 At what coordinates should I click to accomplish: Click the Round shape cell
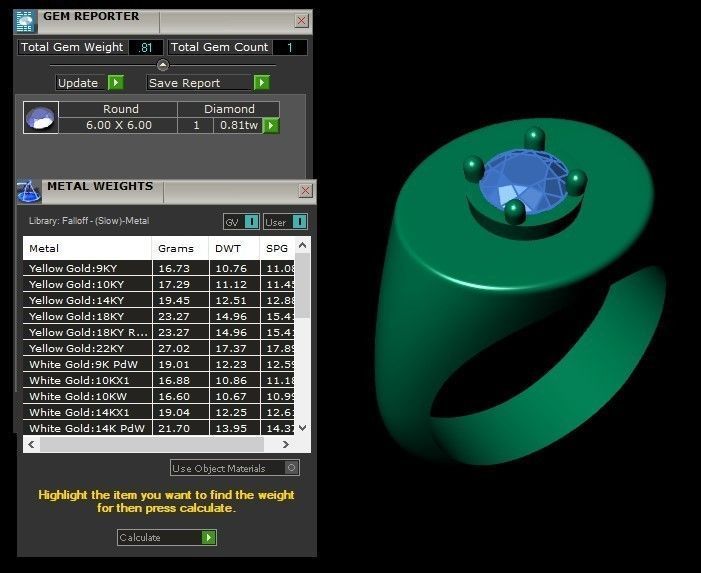118,109
